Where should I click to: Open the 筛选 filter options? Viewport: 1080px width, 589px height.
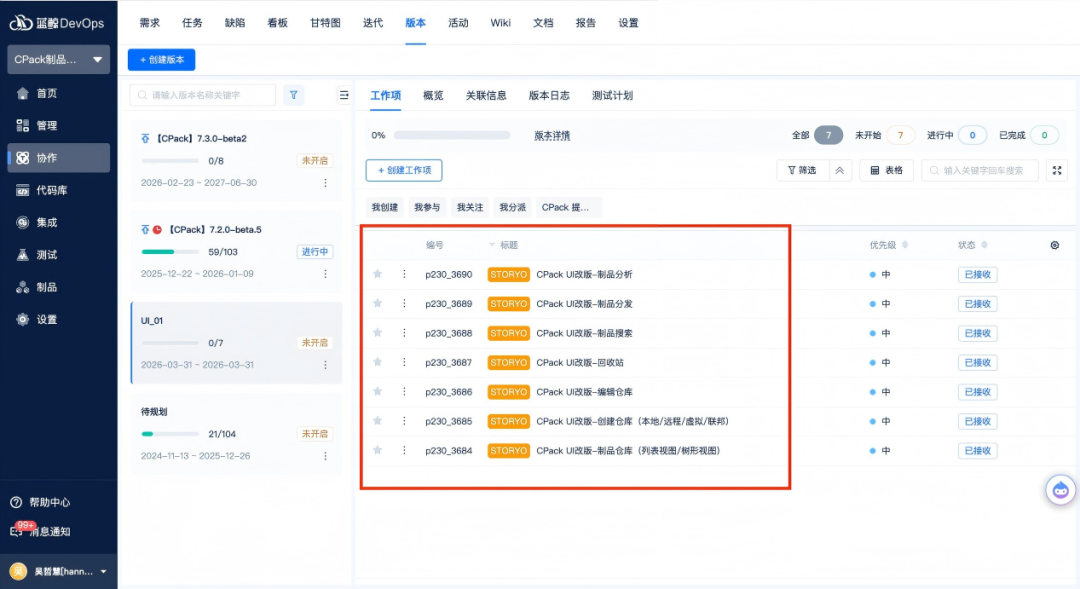[802, 170]
